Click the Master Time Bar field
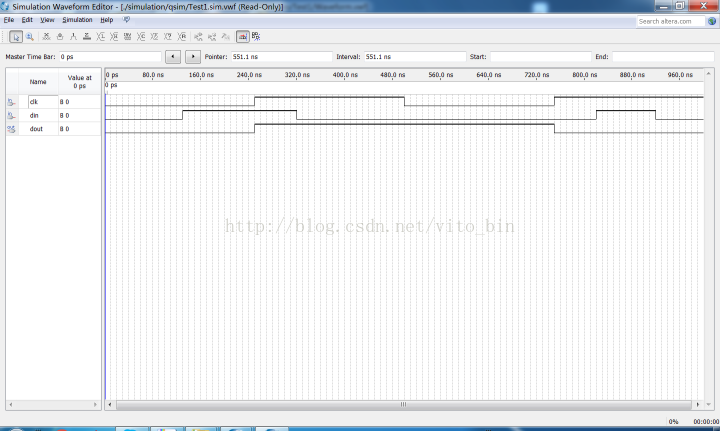The width and height of the screenshot is (720, 431). click(x=110, y=56)
